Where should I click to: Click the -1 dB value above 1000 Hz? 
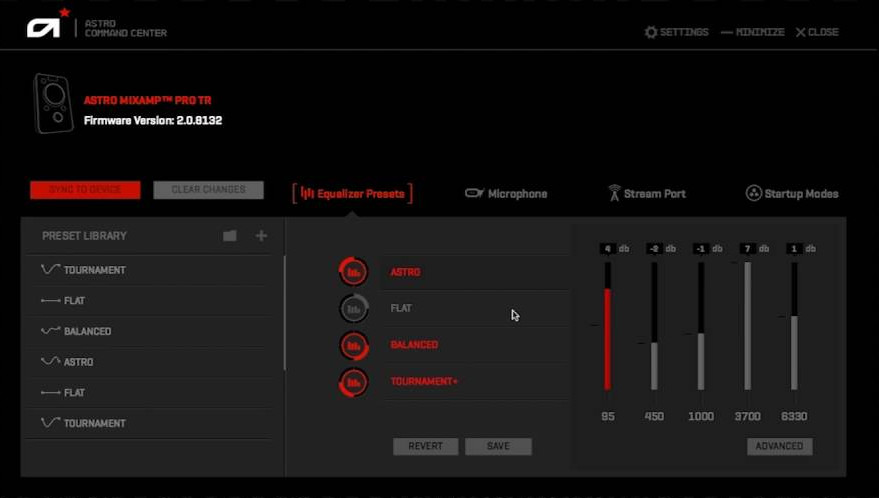coord(701,248)
